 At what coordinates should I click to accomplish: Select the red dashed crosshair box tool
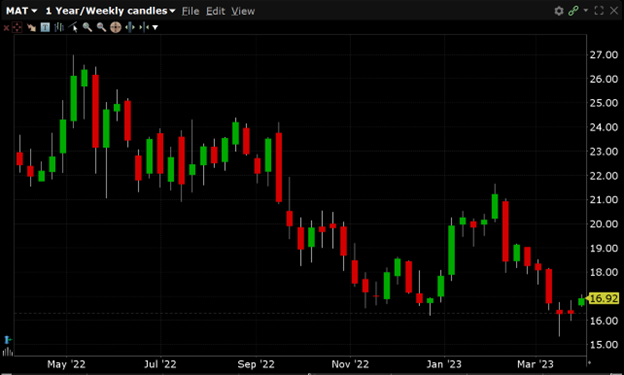point(17,27)
